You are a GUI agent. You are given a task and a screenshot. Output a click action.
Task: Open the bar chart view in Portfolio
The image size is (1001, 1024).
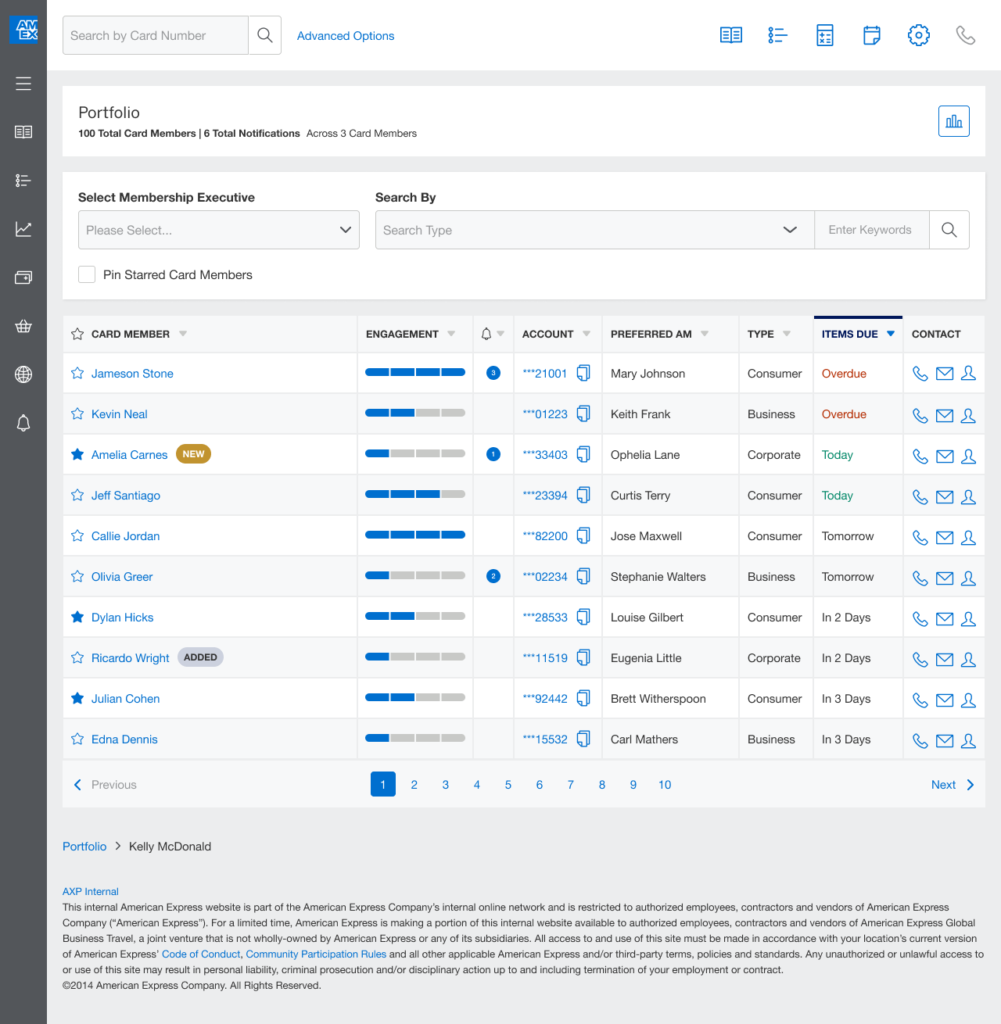pos(953,121)
